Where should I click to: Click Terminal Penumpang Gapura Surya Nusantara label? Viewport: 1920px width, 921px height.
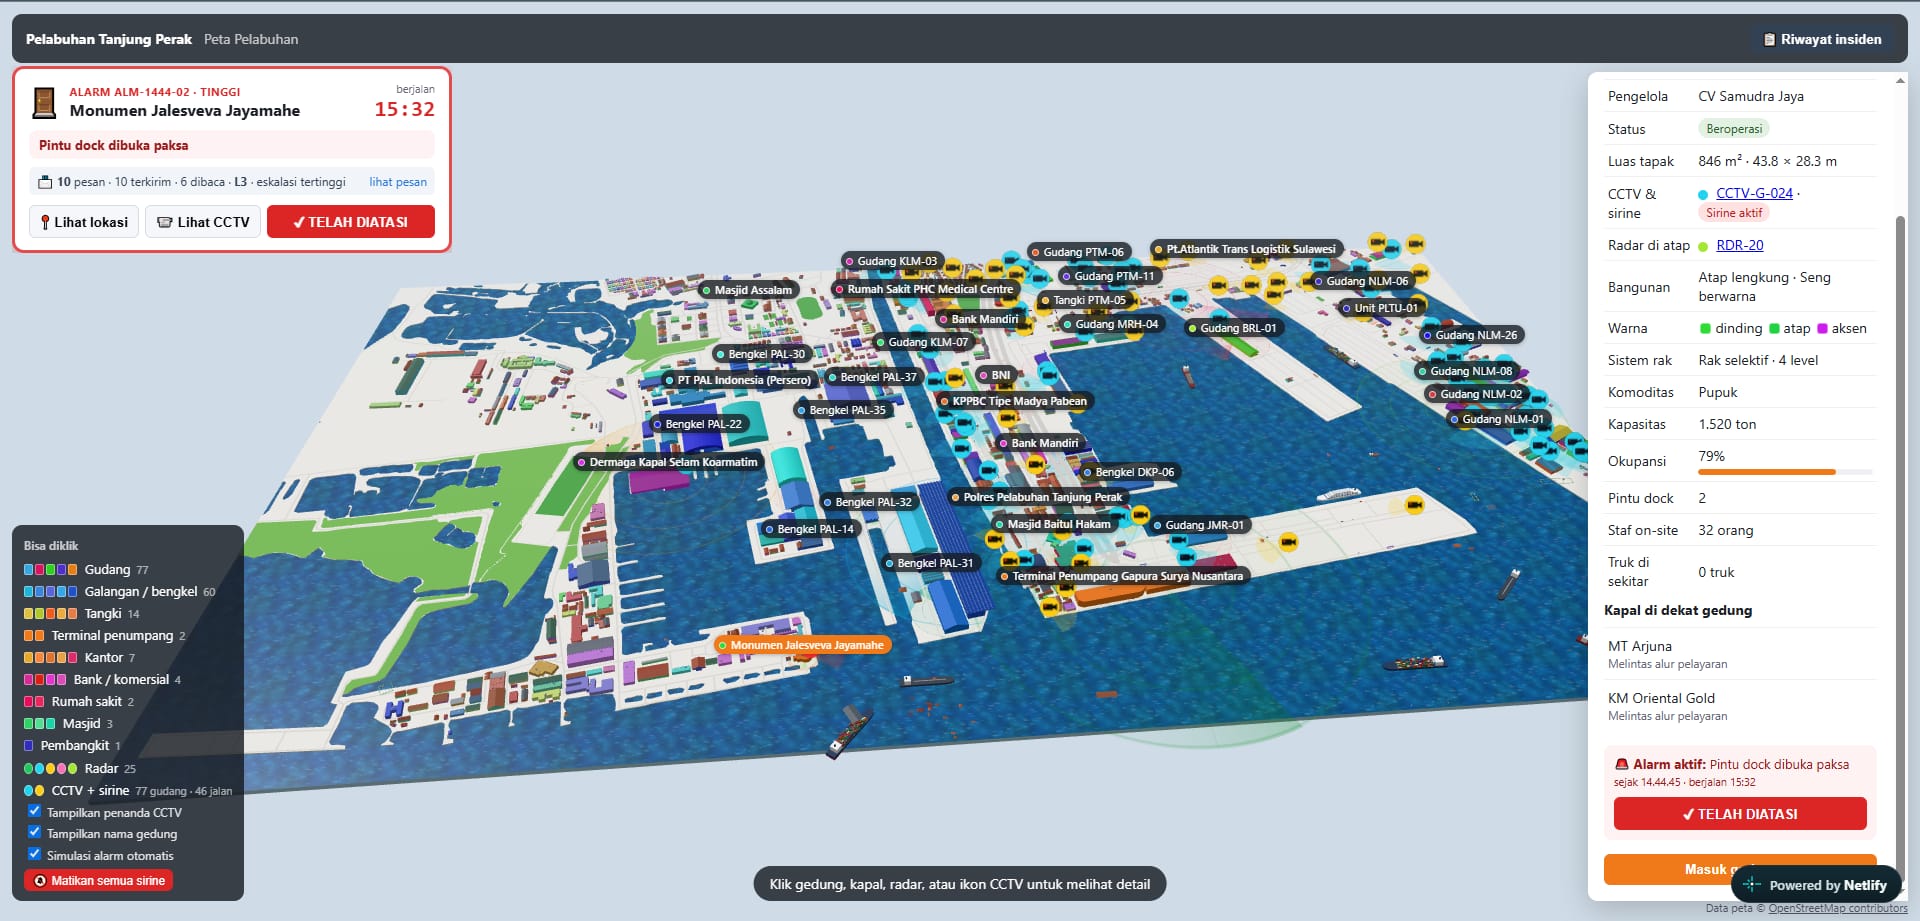point(1122,576)
